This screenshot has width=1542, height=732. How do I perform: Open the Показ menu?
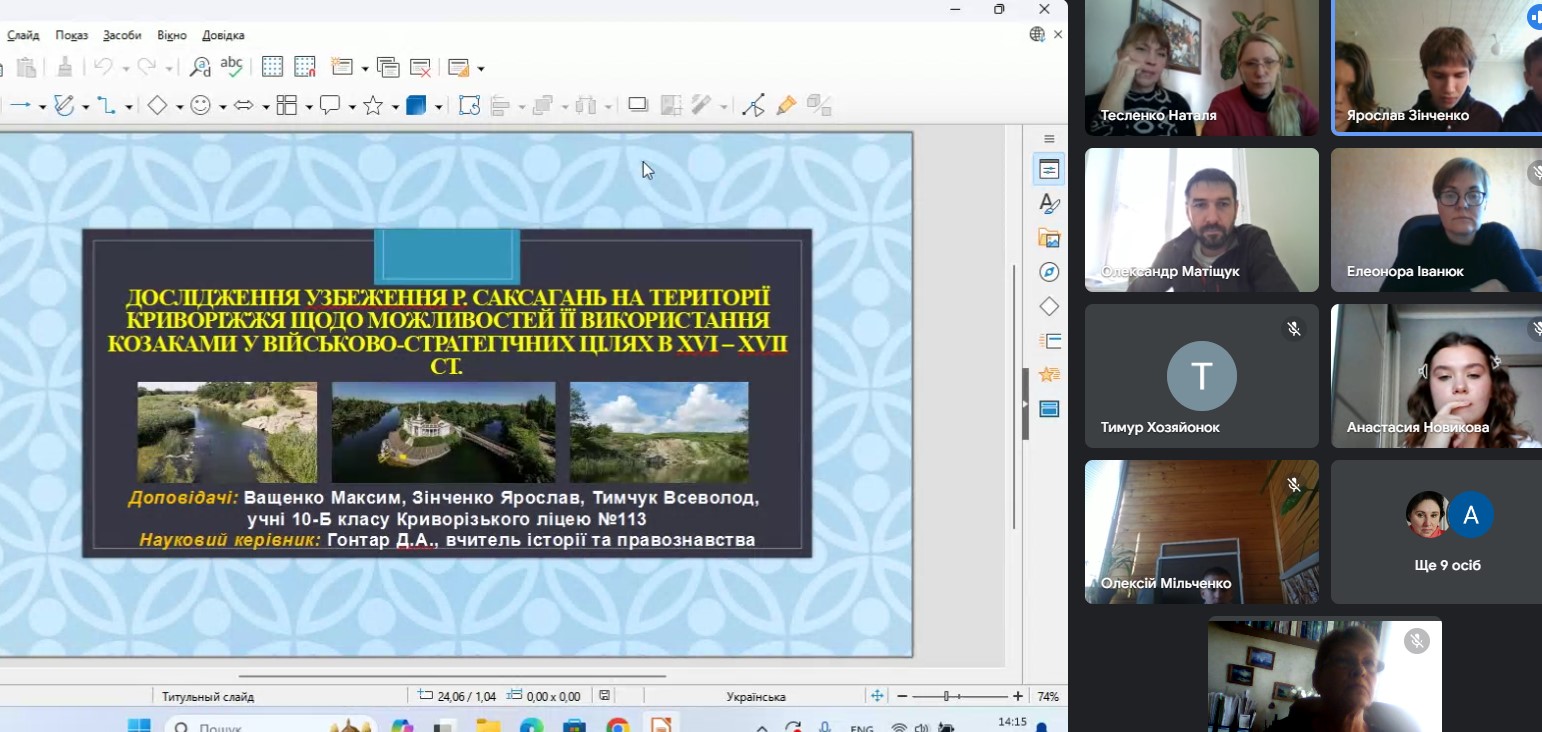click(x=72, y=35)
